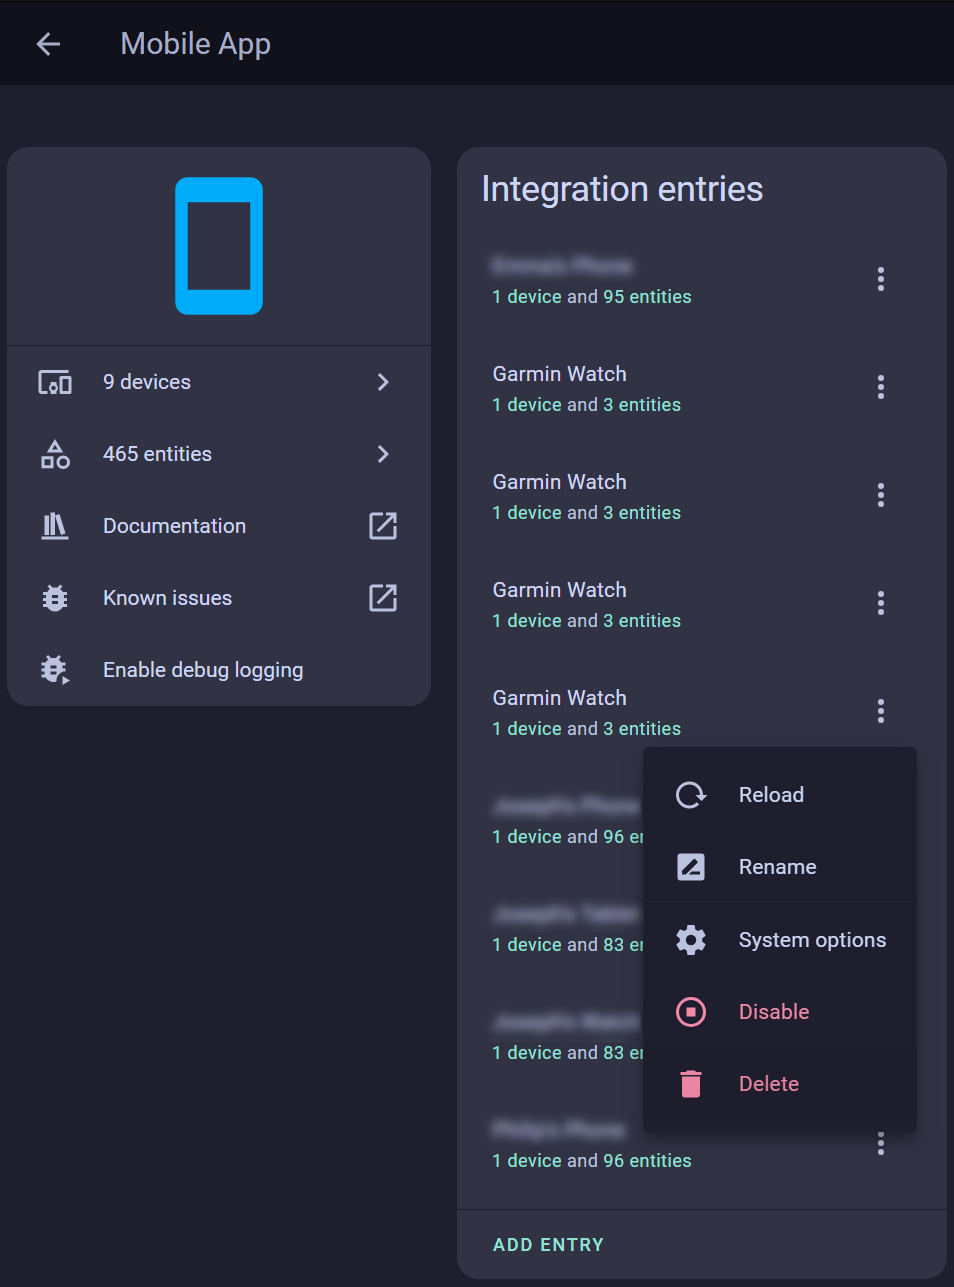Click the Delete trash icon in the menu
Image resolution: width=954 pixels, height=1287 pixels.
[x=691, y=1083]
